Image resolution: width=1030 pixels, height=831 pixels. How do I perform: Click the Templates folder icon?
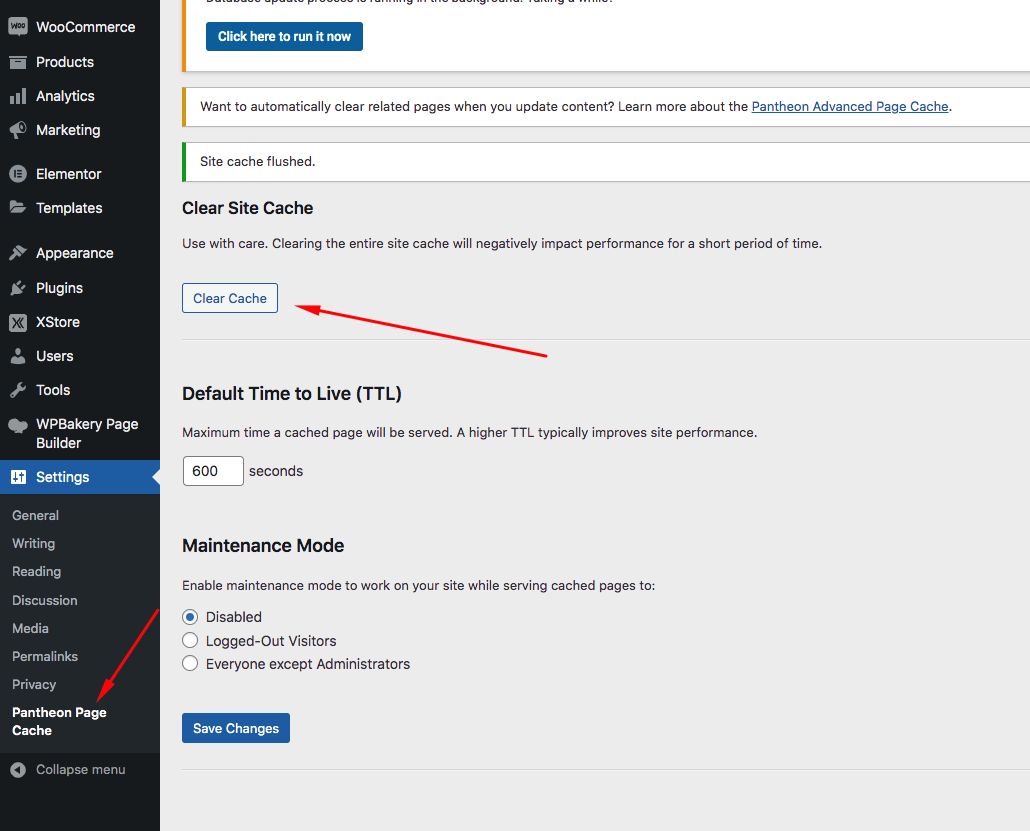click(x=18, y=208)
